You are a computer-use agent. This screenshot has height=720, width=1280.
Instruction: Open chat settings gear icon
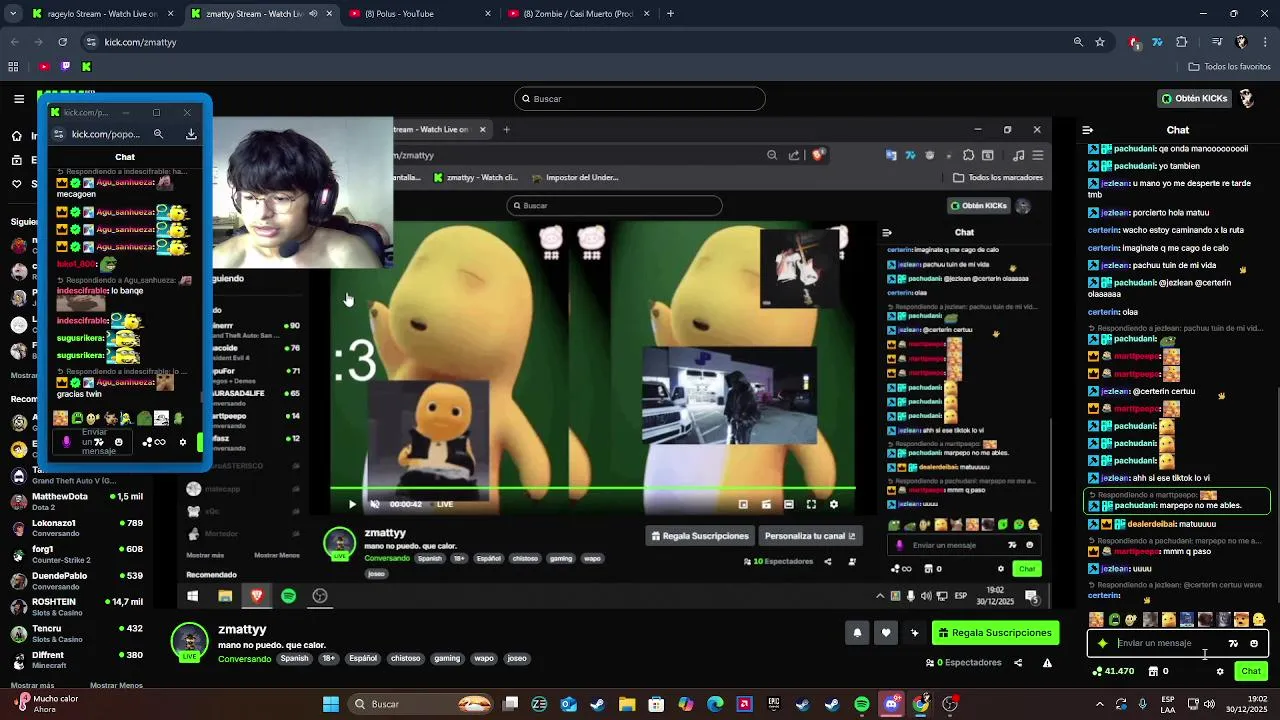[1220, 672]
